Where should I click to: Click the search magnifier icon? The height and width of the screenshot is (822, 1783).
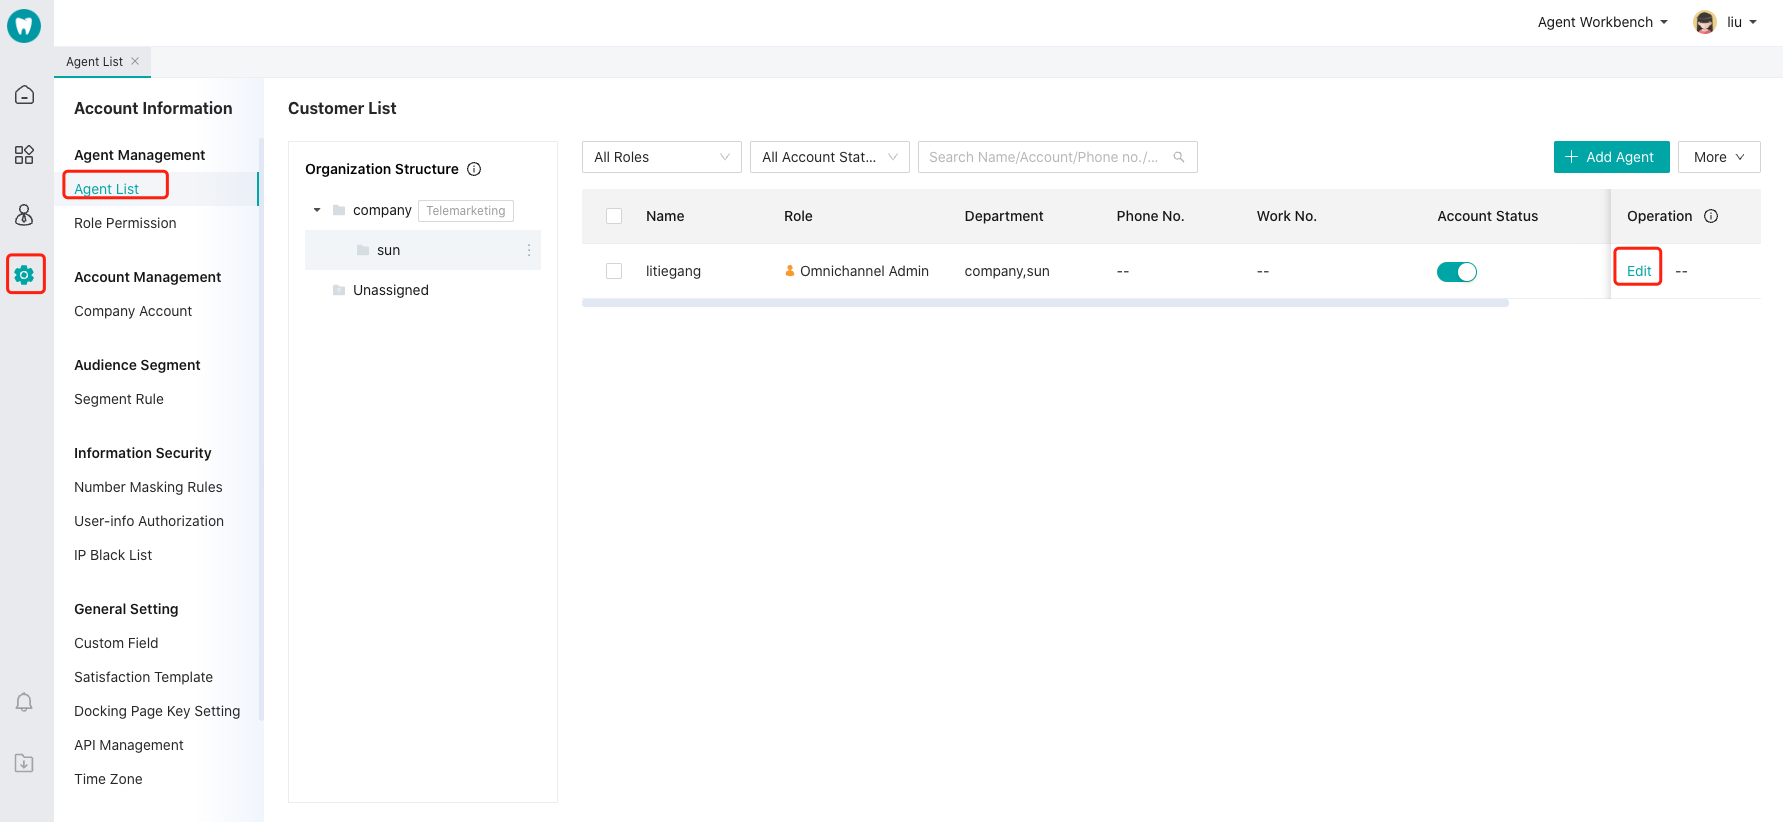point(1179,157)
